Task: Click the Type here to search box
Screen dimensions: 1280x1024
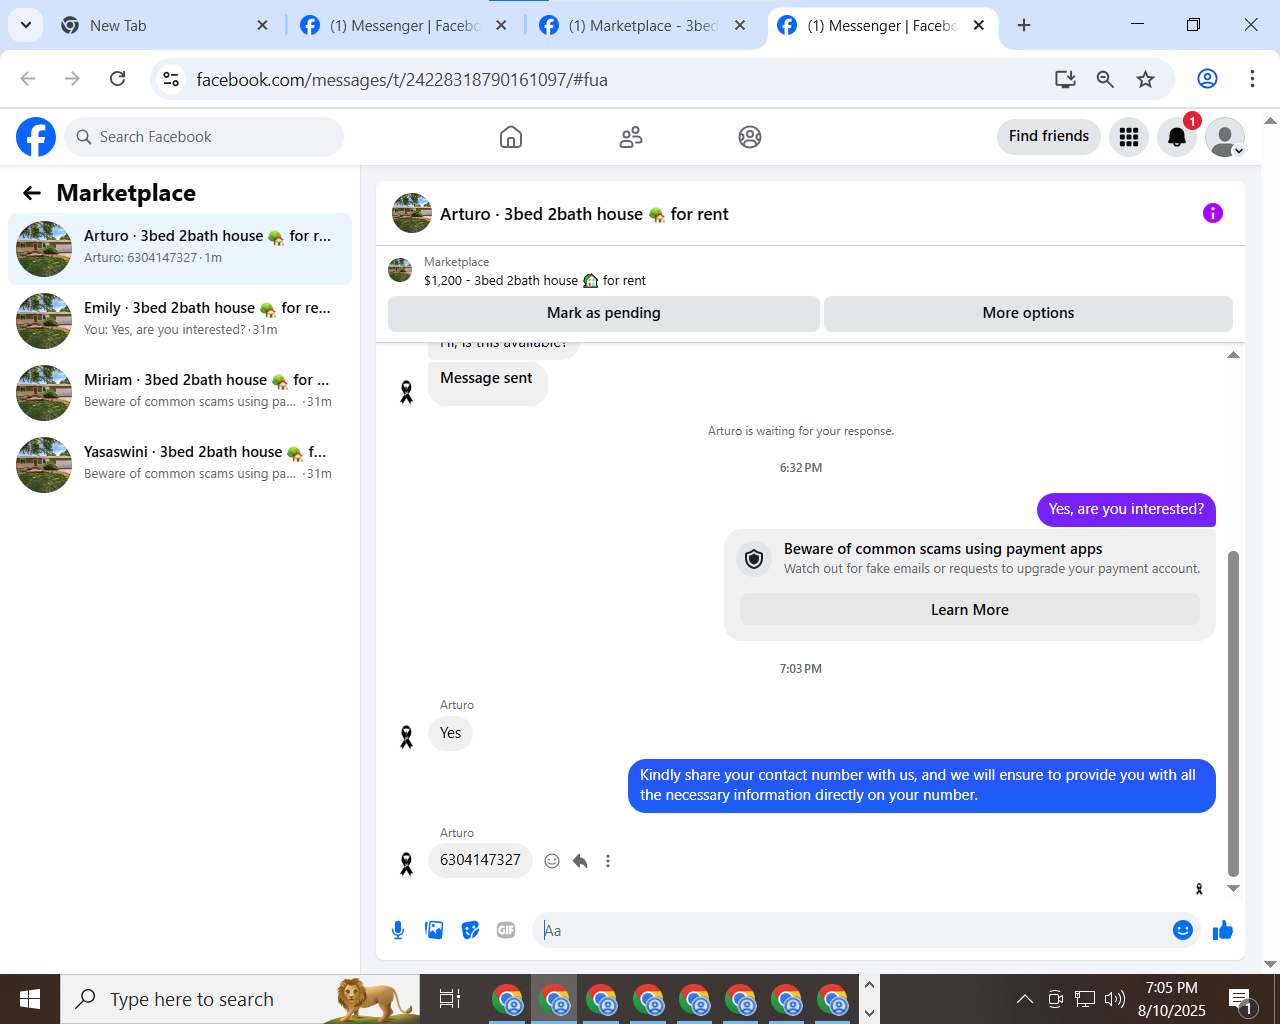Action: pyautogui.click(x=240, y=999)
